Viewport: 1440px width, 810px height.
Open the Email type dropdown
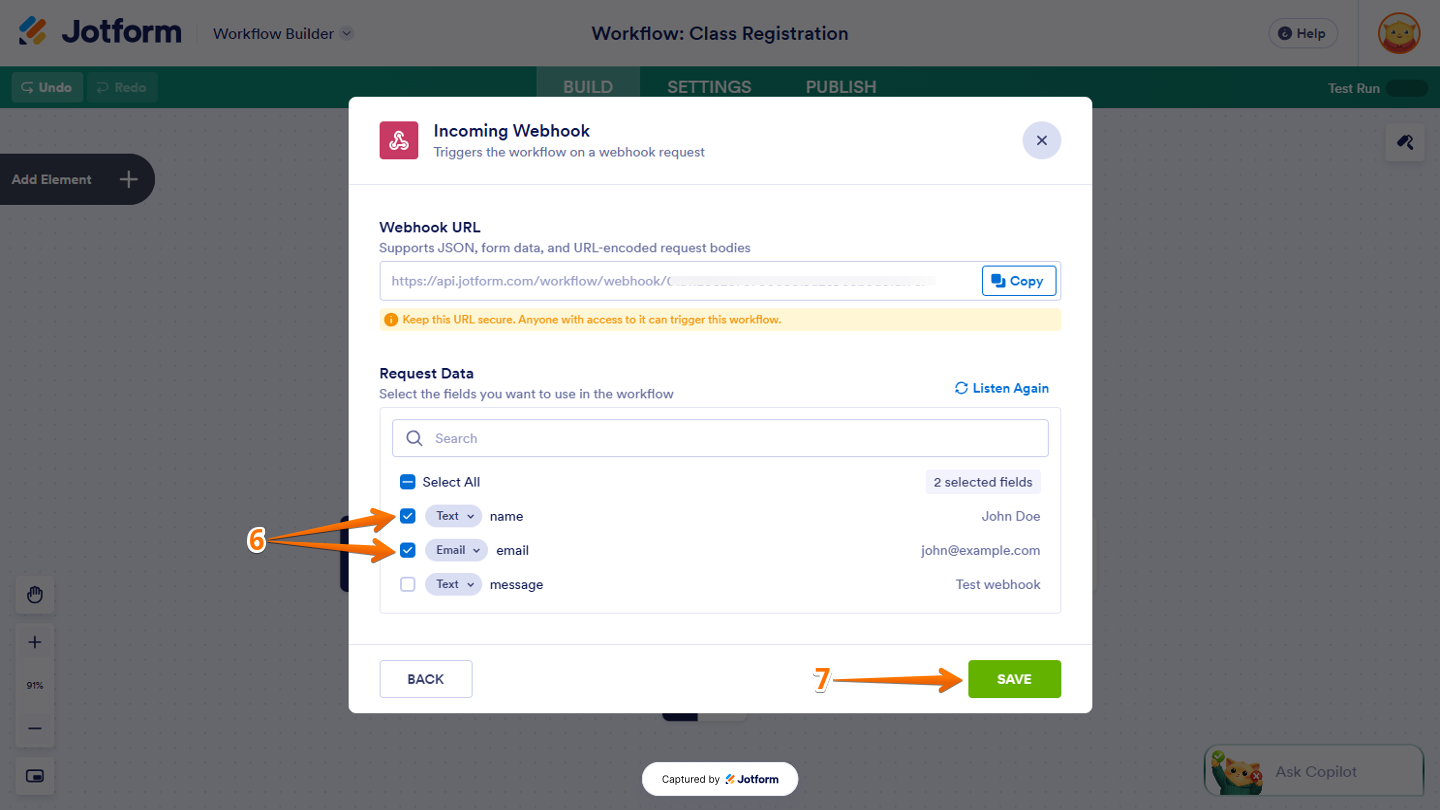(x=457, y=550)
